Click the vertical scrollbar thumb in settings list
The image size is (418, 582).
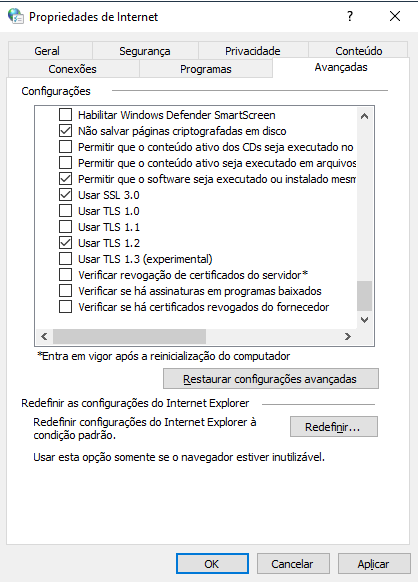tap(364, 296)
